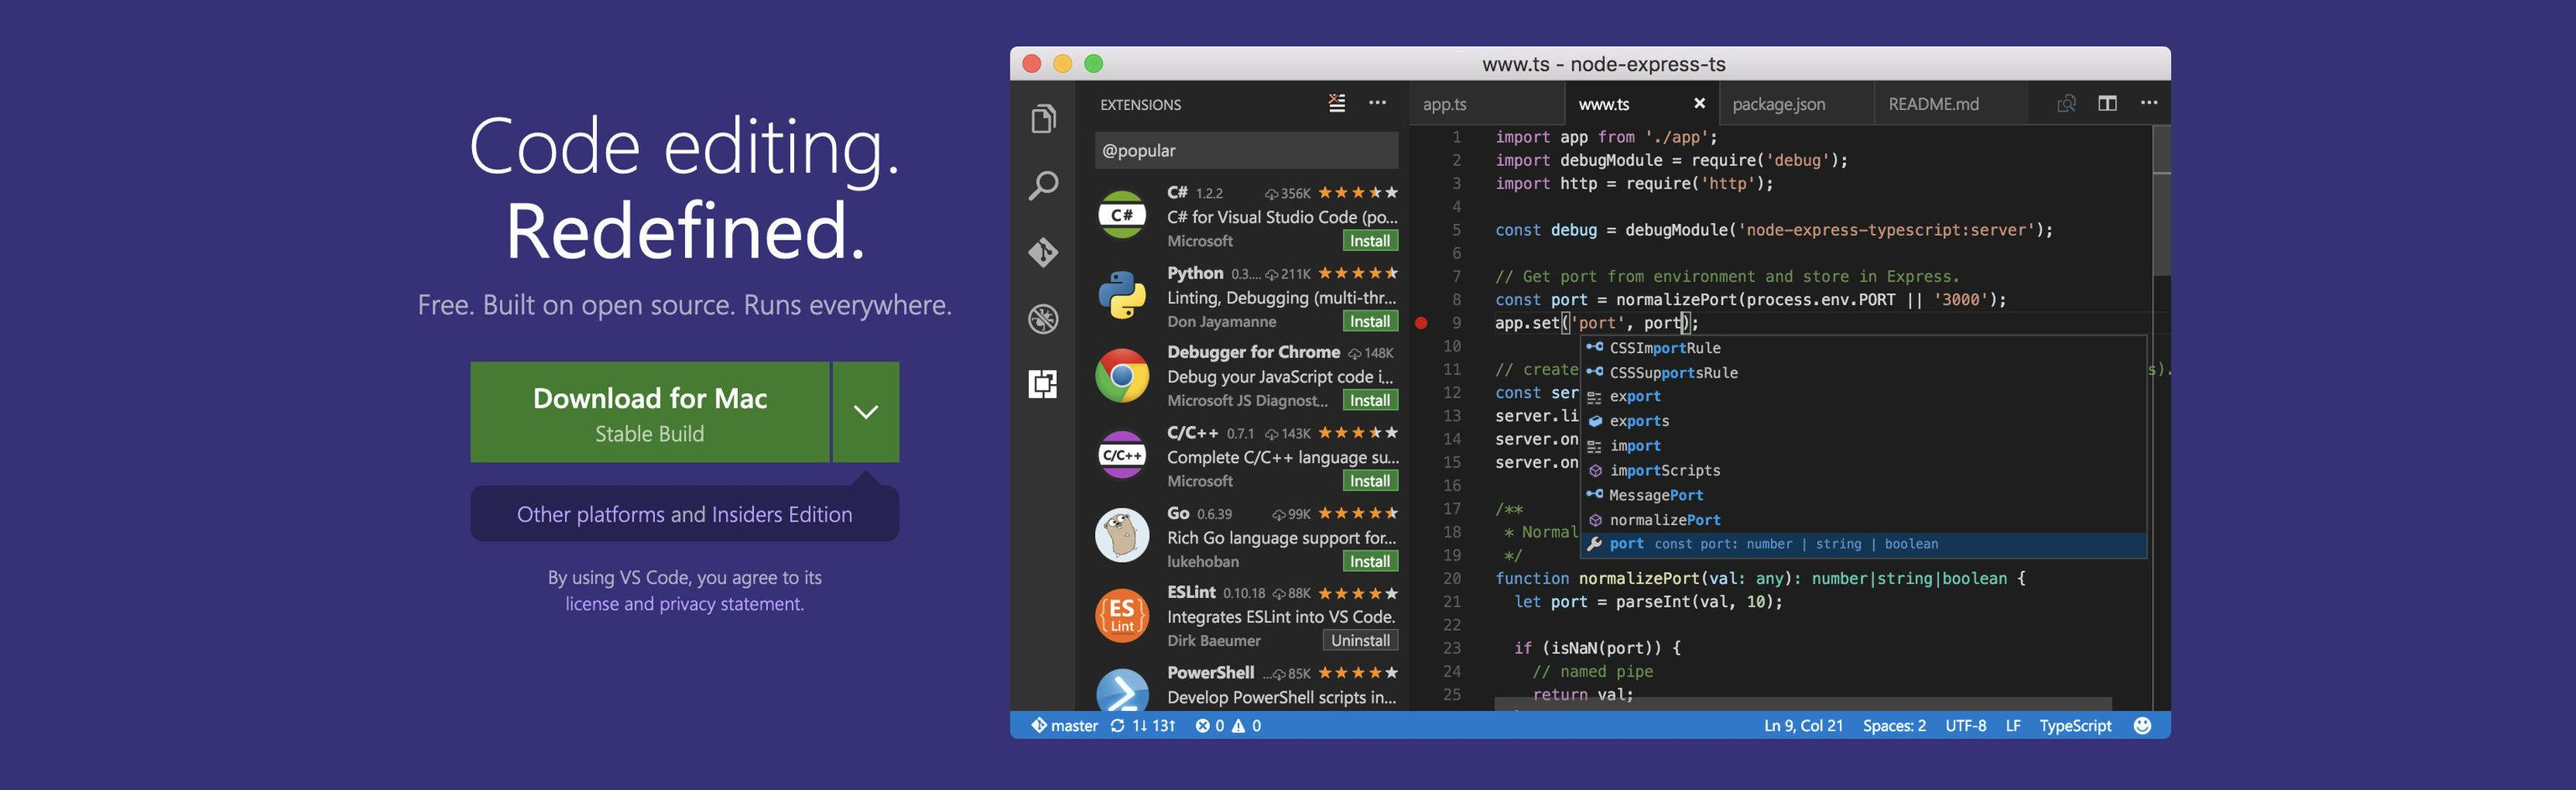Synchronize changes via sync icon in status bar
The image size is (2576, 790).
1117,726
